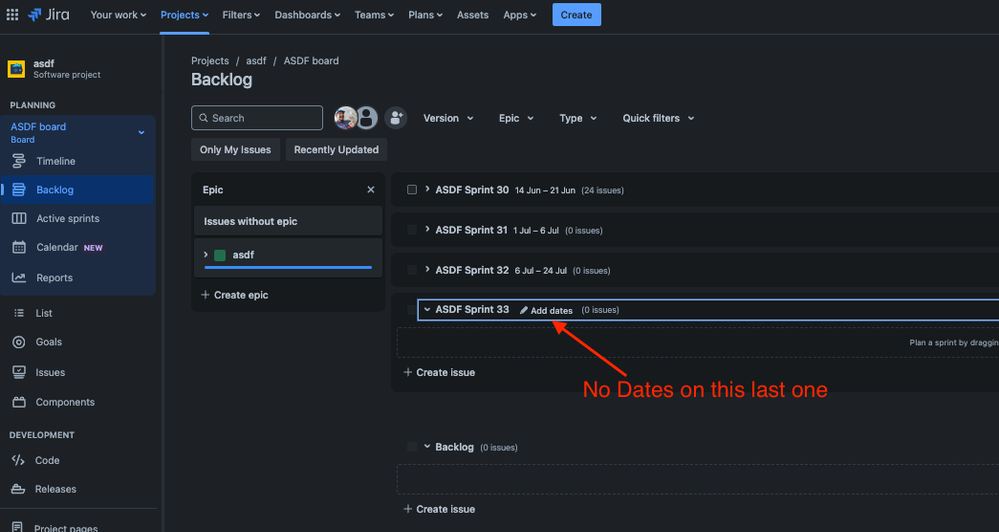Click into the Search field
The image size is (999, 532).
[257, 118]
